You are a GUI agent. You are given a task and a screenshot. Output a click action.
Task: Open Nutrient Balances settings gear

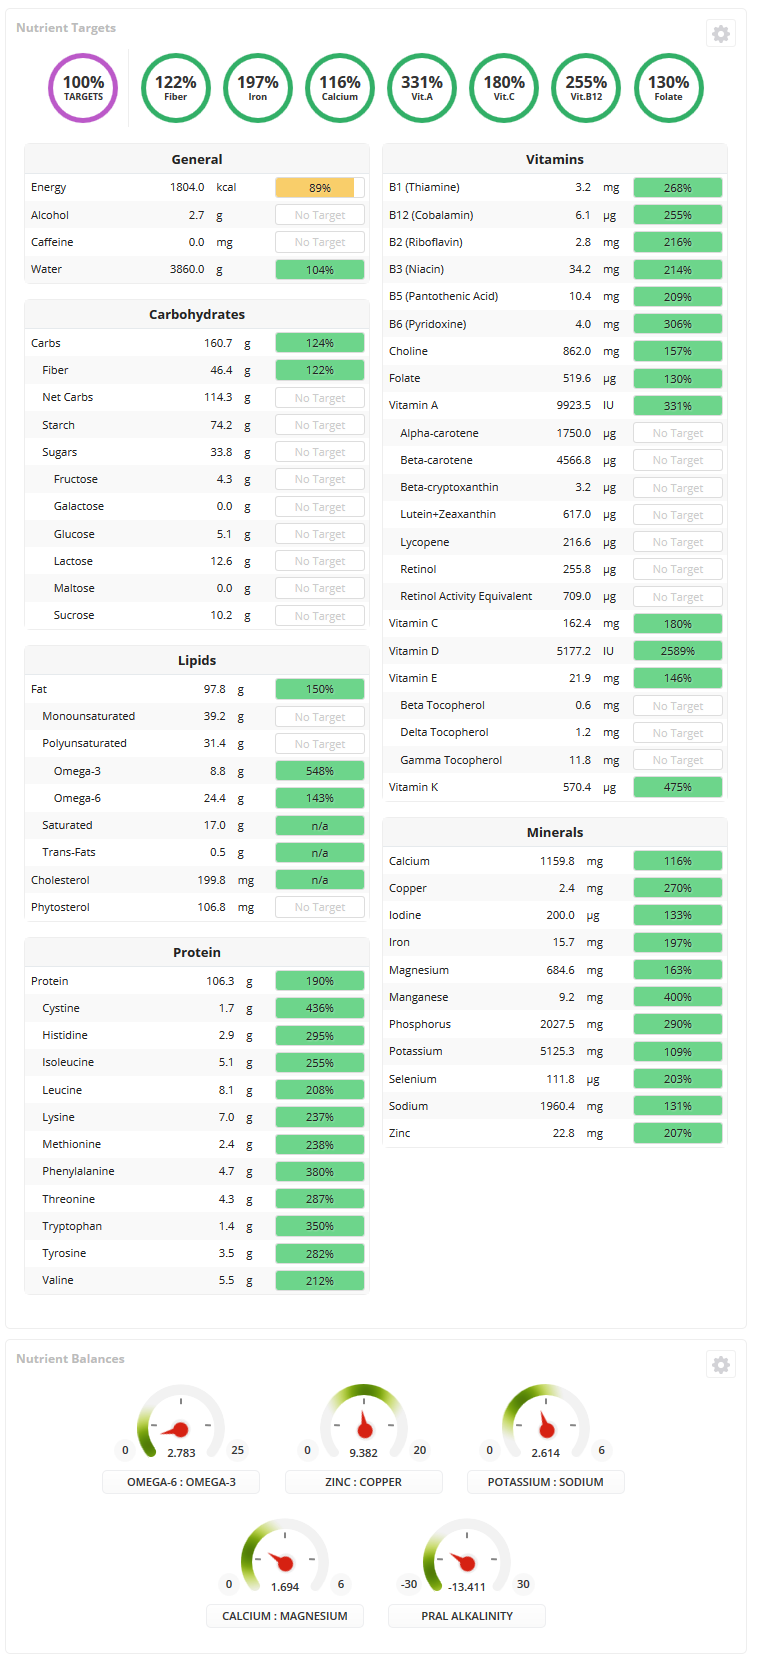click(720, 1365)
